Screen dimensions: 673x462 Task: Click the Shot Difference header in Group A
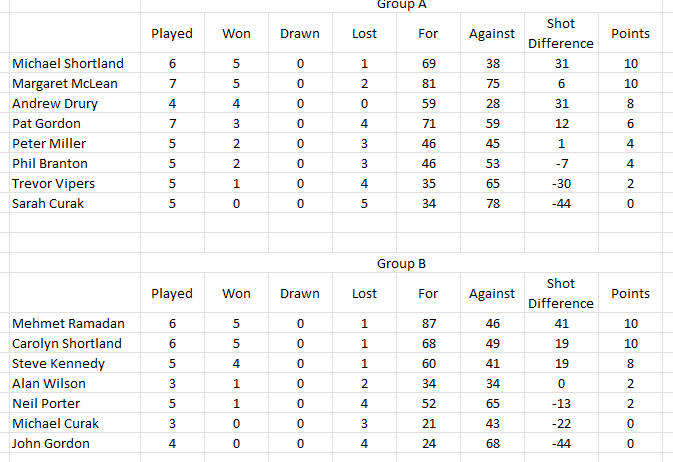tap(561, 33)
